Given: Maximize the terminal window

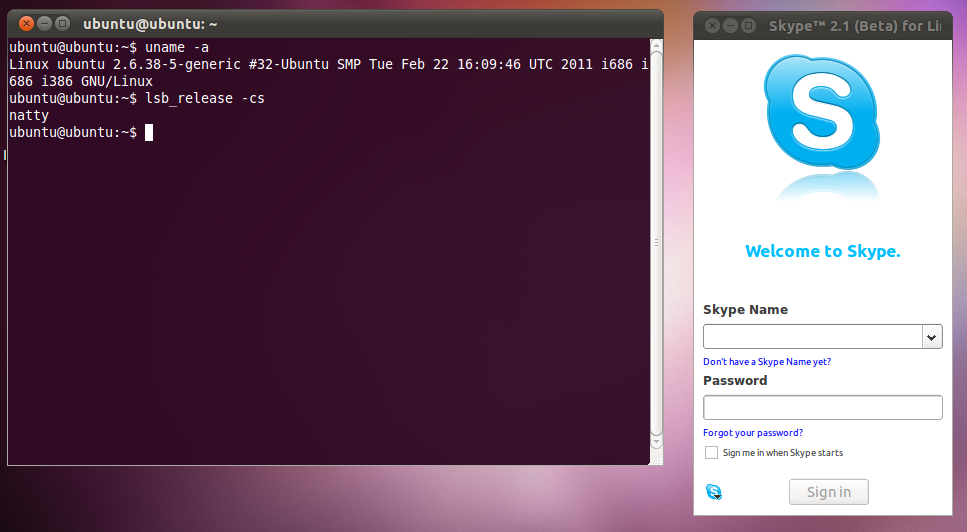Looking at the screenshot, I should point(62,24).
